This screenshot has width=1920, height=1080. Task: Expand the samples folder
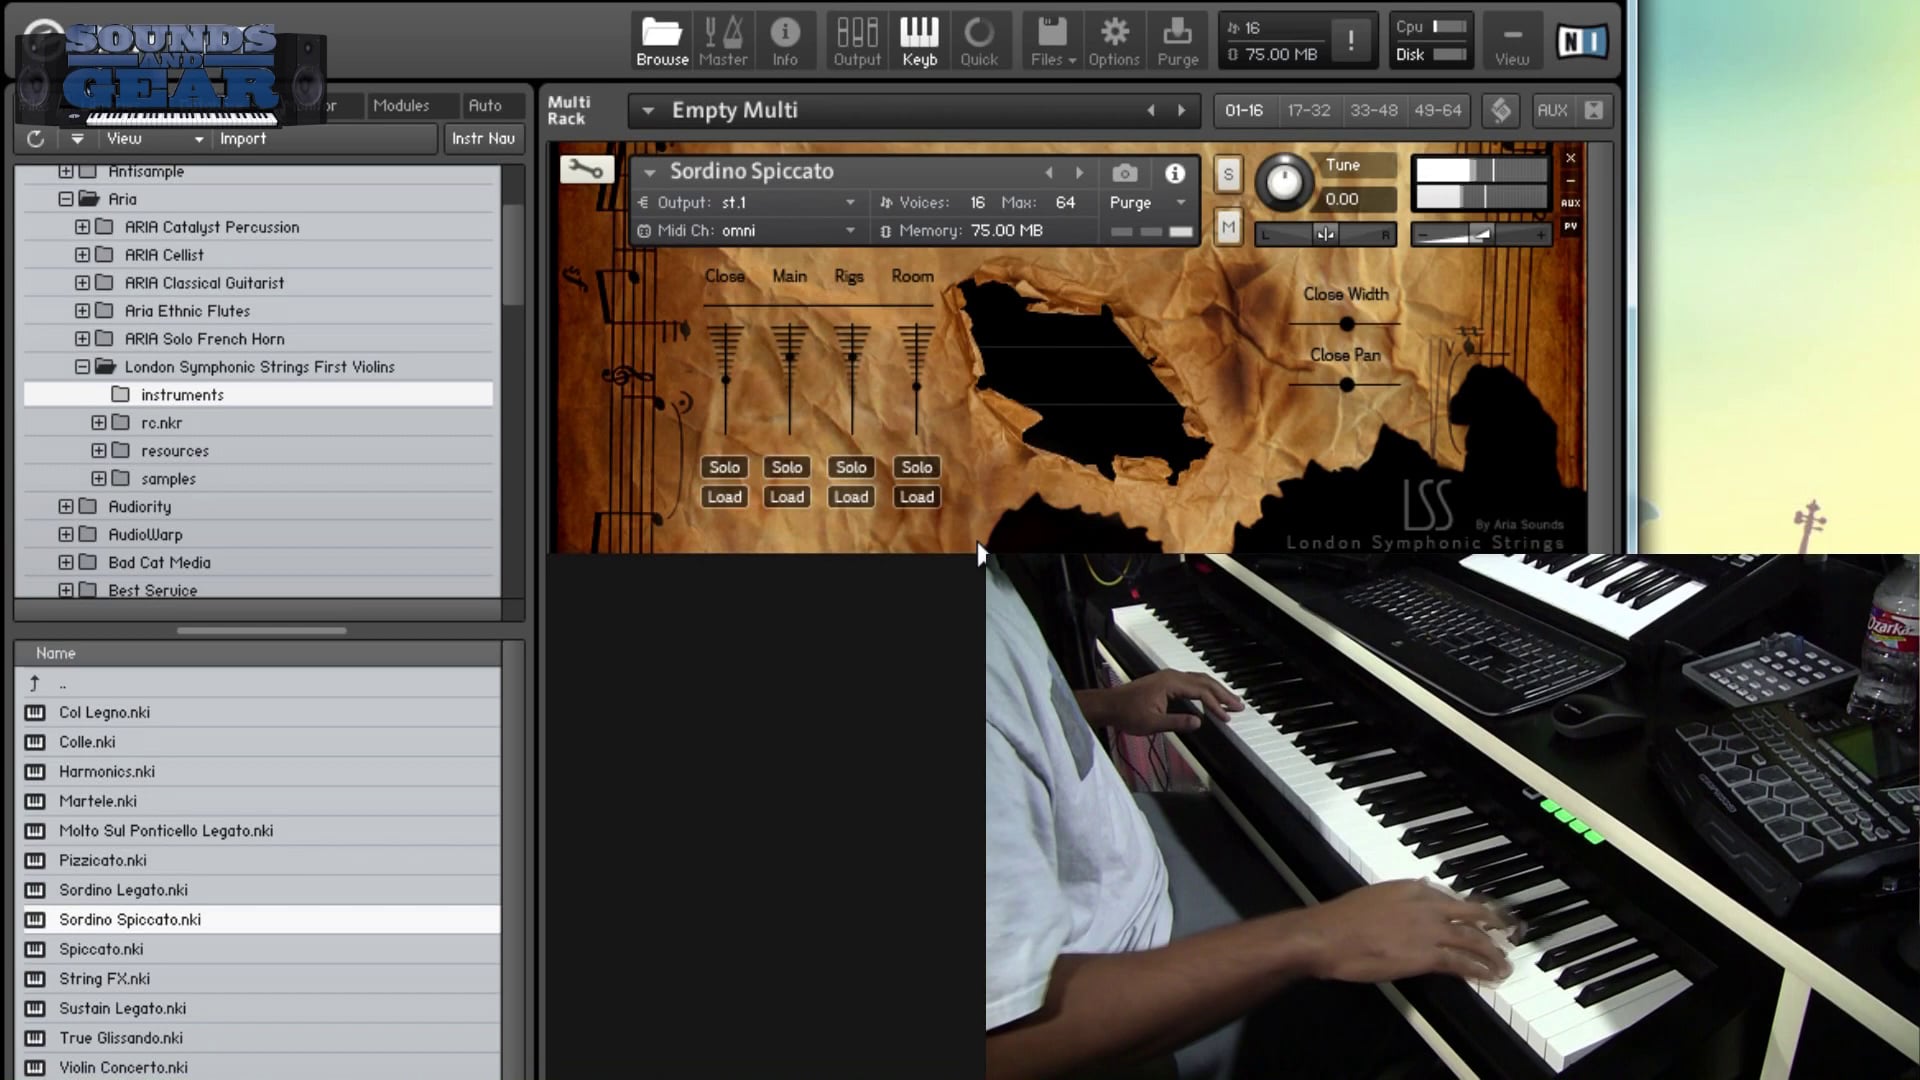click(98, 479)
